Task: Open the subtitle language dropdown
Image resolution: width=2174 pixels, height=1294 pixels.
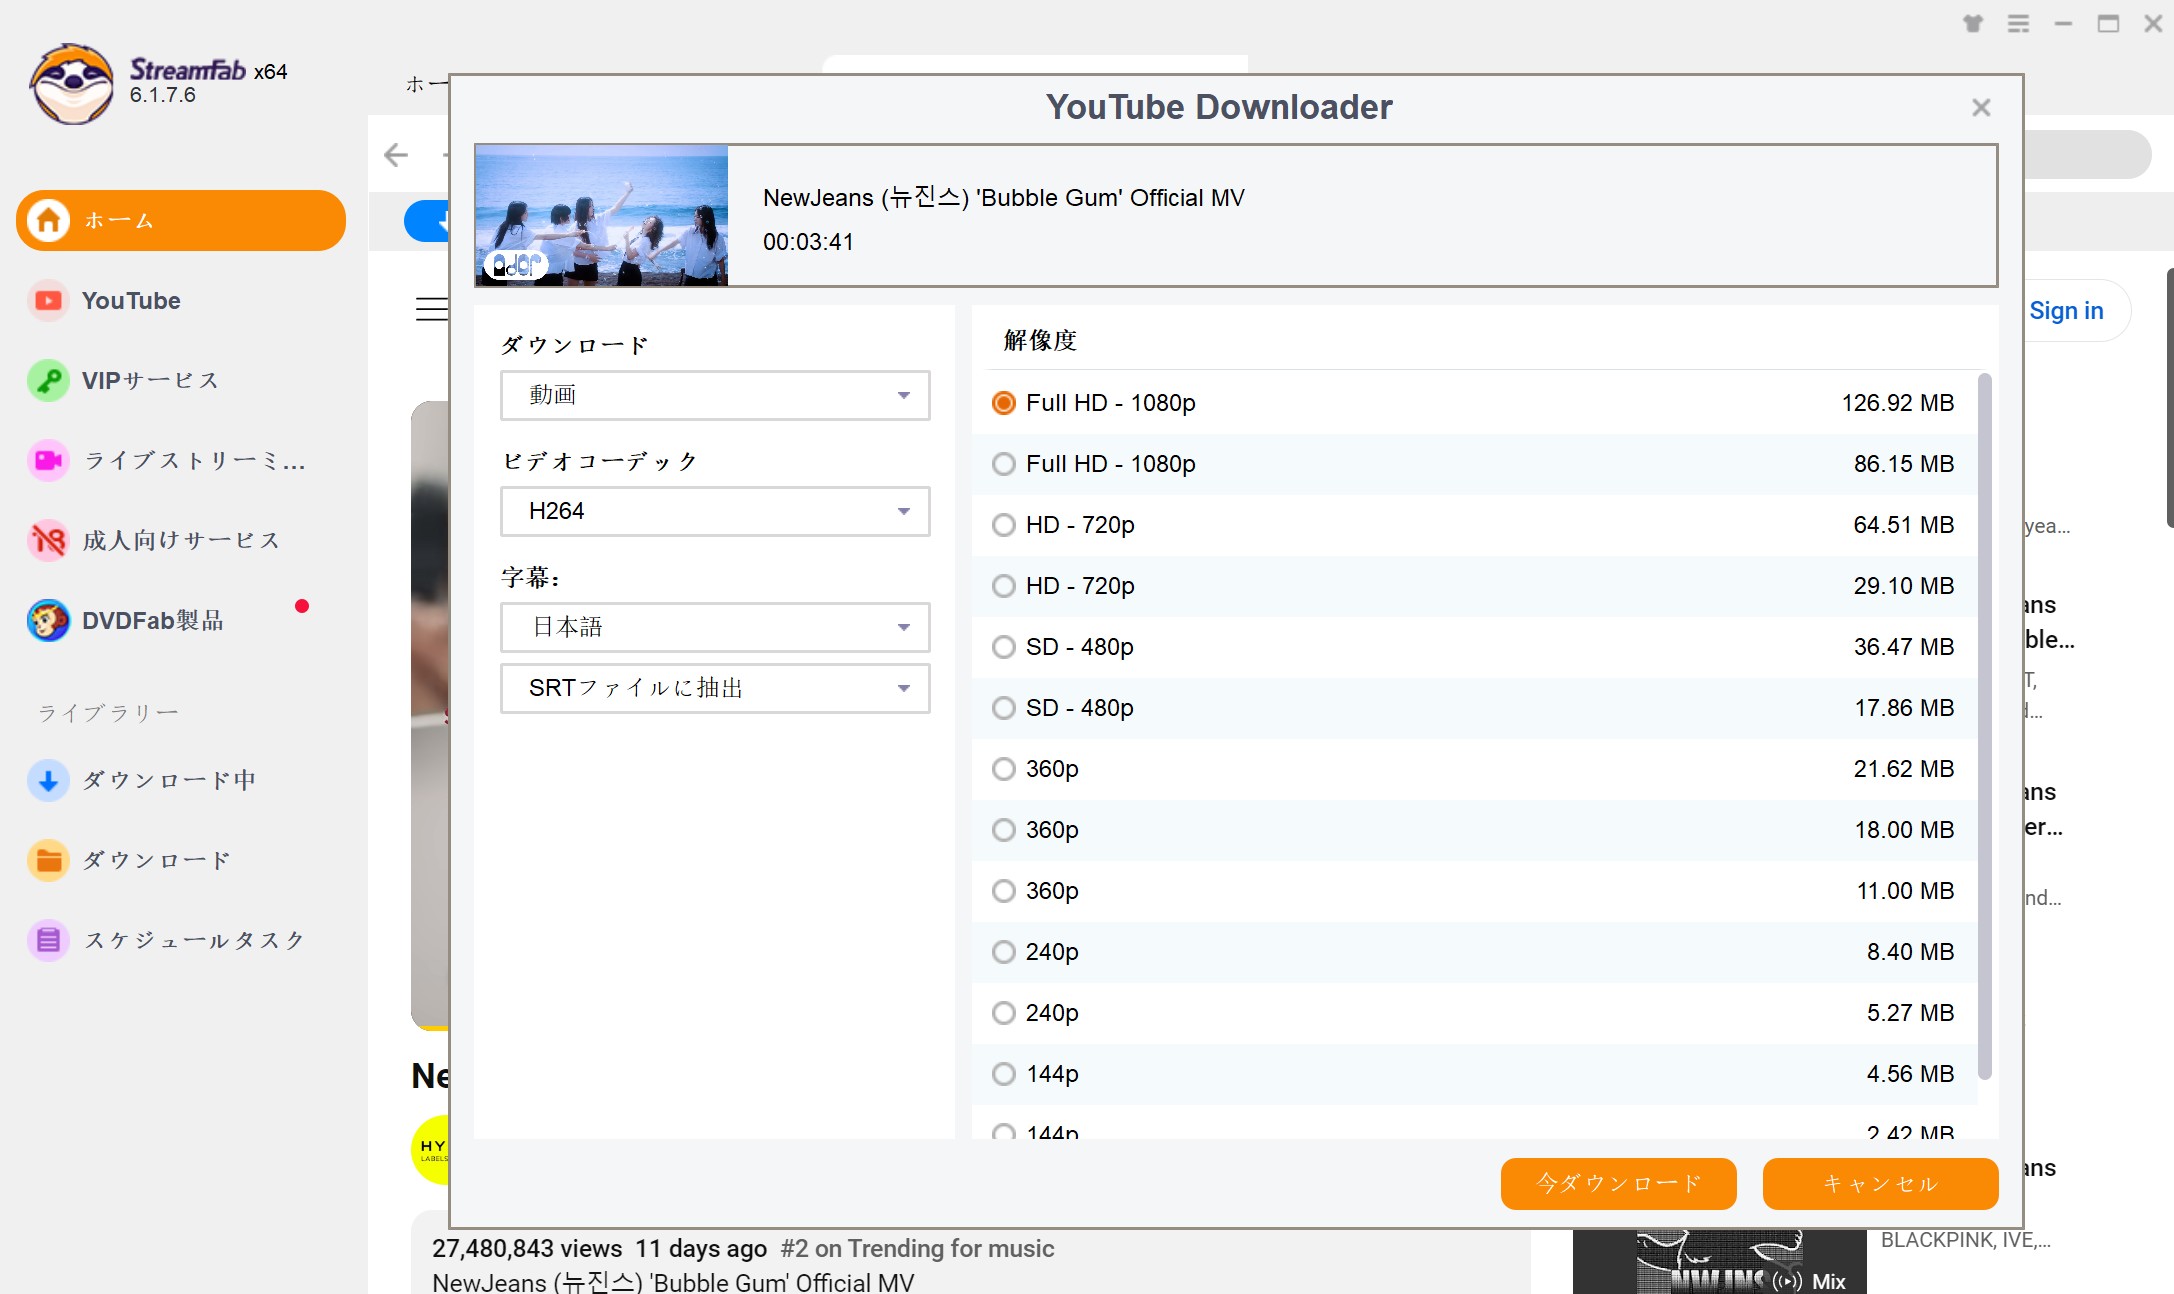Action: pos(715,627)
